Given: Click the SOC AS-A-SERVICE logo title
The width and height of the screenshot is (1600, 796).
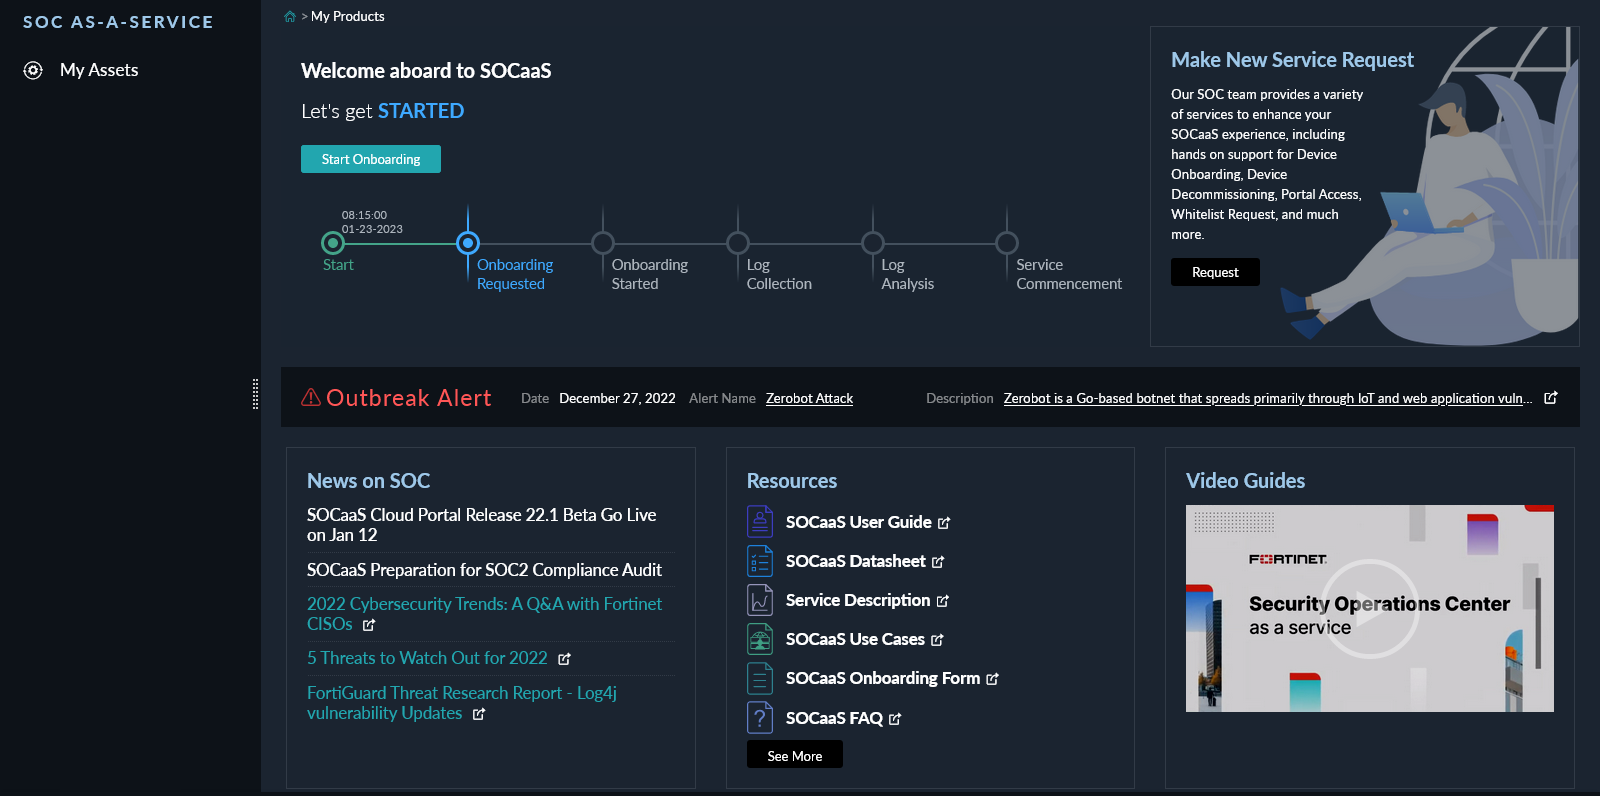Looking at the screenshot, I should pyautogui.click(x=118, y=22).
